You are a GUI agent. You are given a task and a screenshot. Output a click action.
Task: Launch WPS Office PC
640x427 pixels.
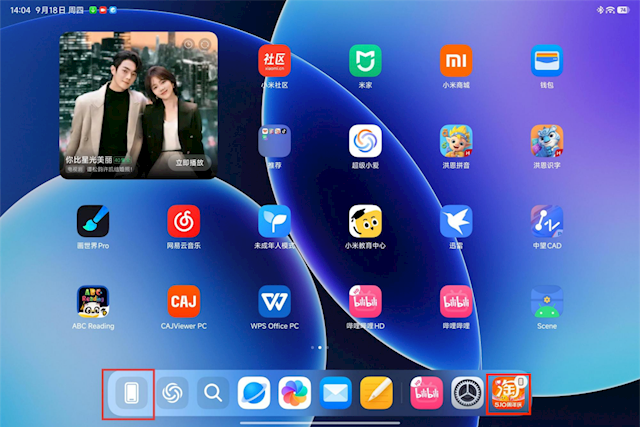[x=274, y=301]
